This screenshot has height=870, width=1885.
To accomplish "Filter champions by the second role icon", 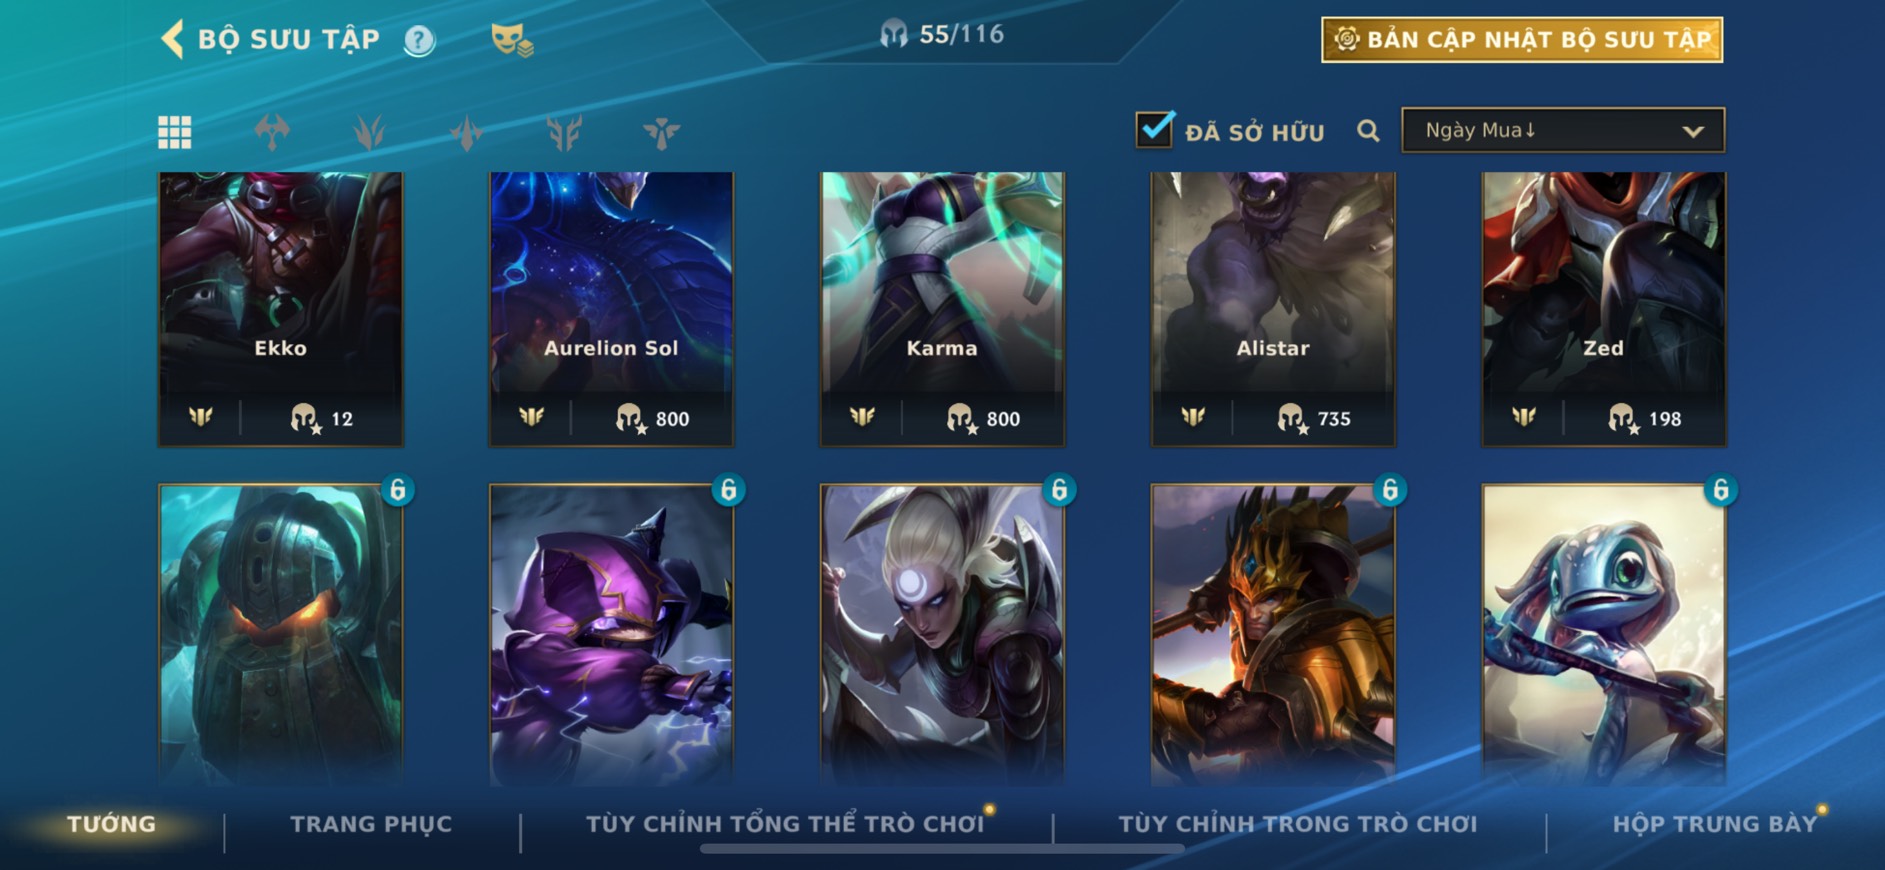I will click(x=369, y=132).
